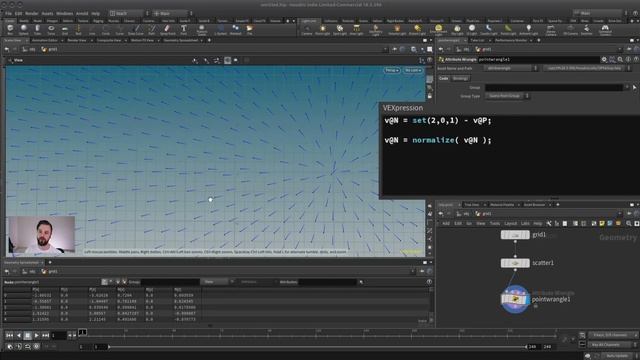Screen dimensions: 640x360
Task: Add an Ambient Light from the shelf
Action: 529,29
